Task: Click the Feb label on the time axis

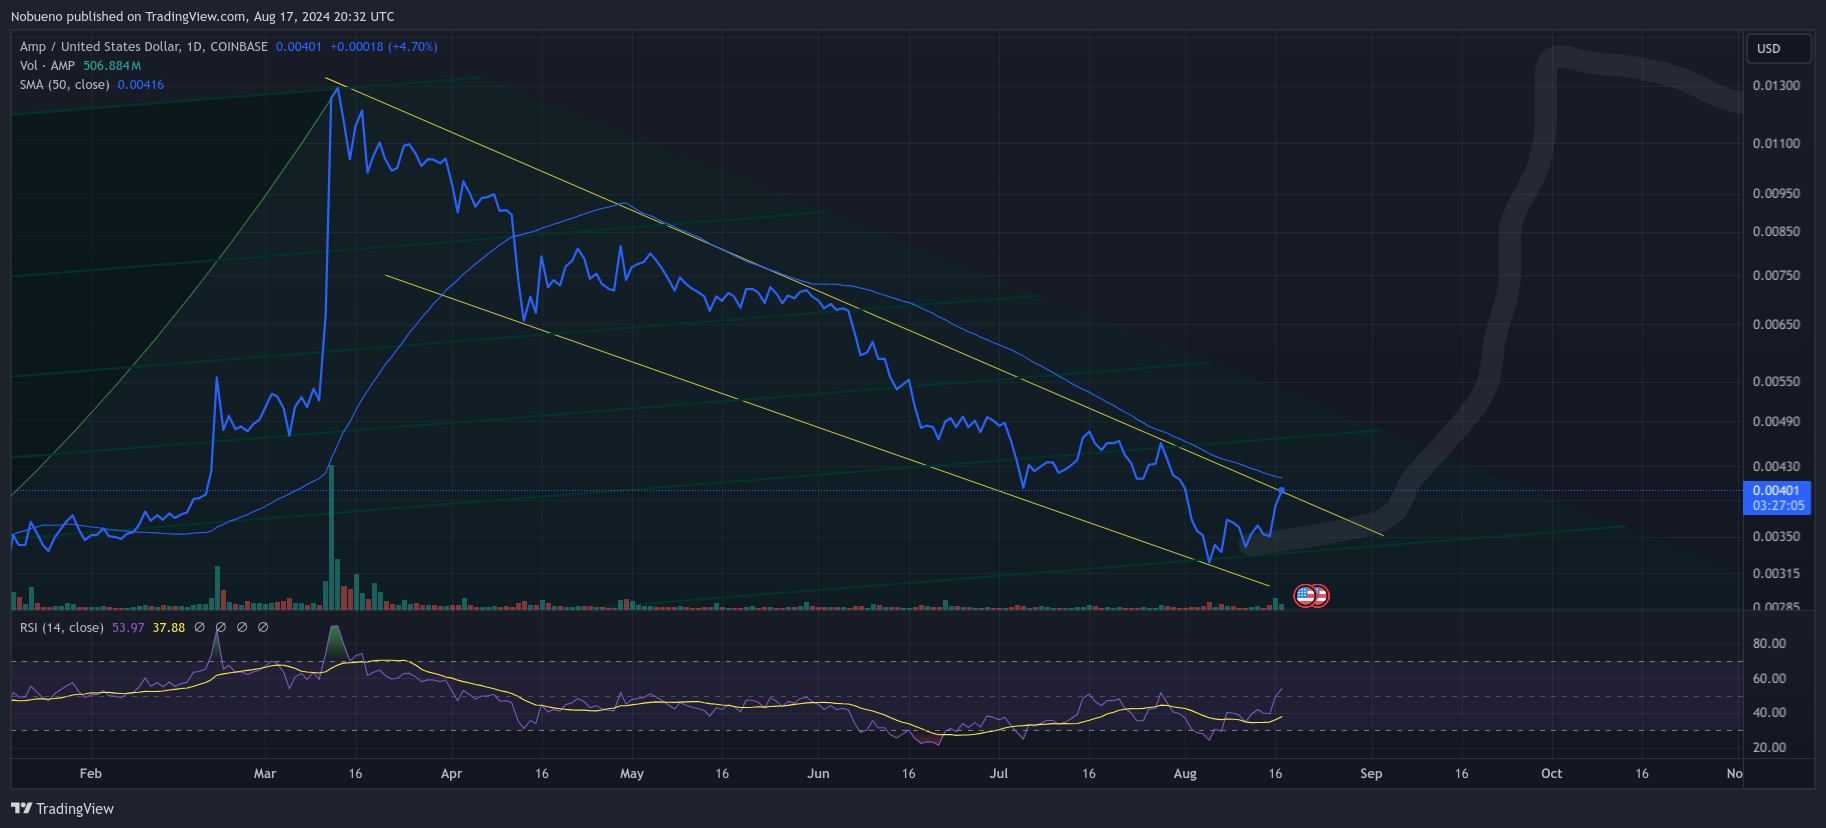Action: 91,773
